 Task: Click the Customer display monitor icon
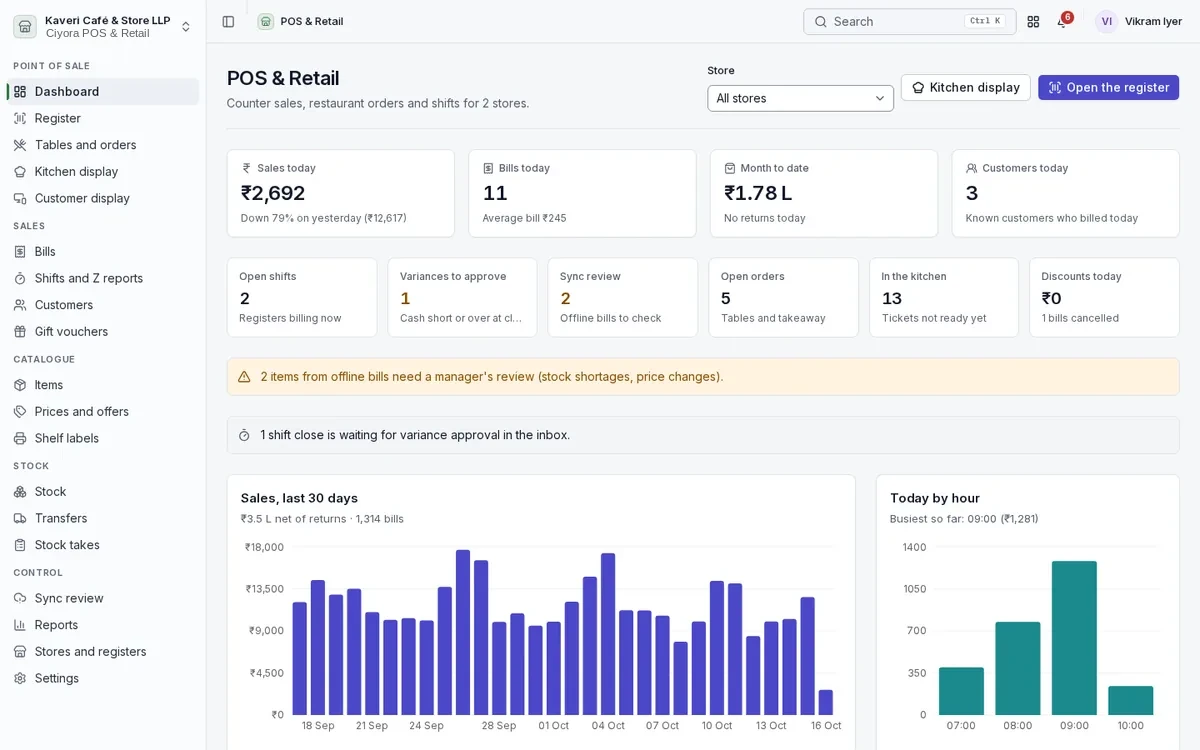(20, 198)
